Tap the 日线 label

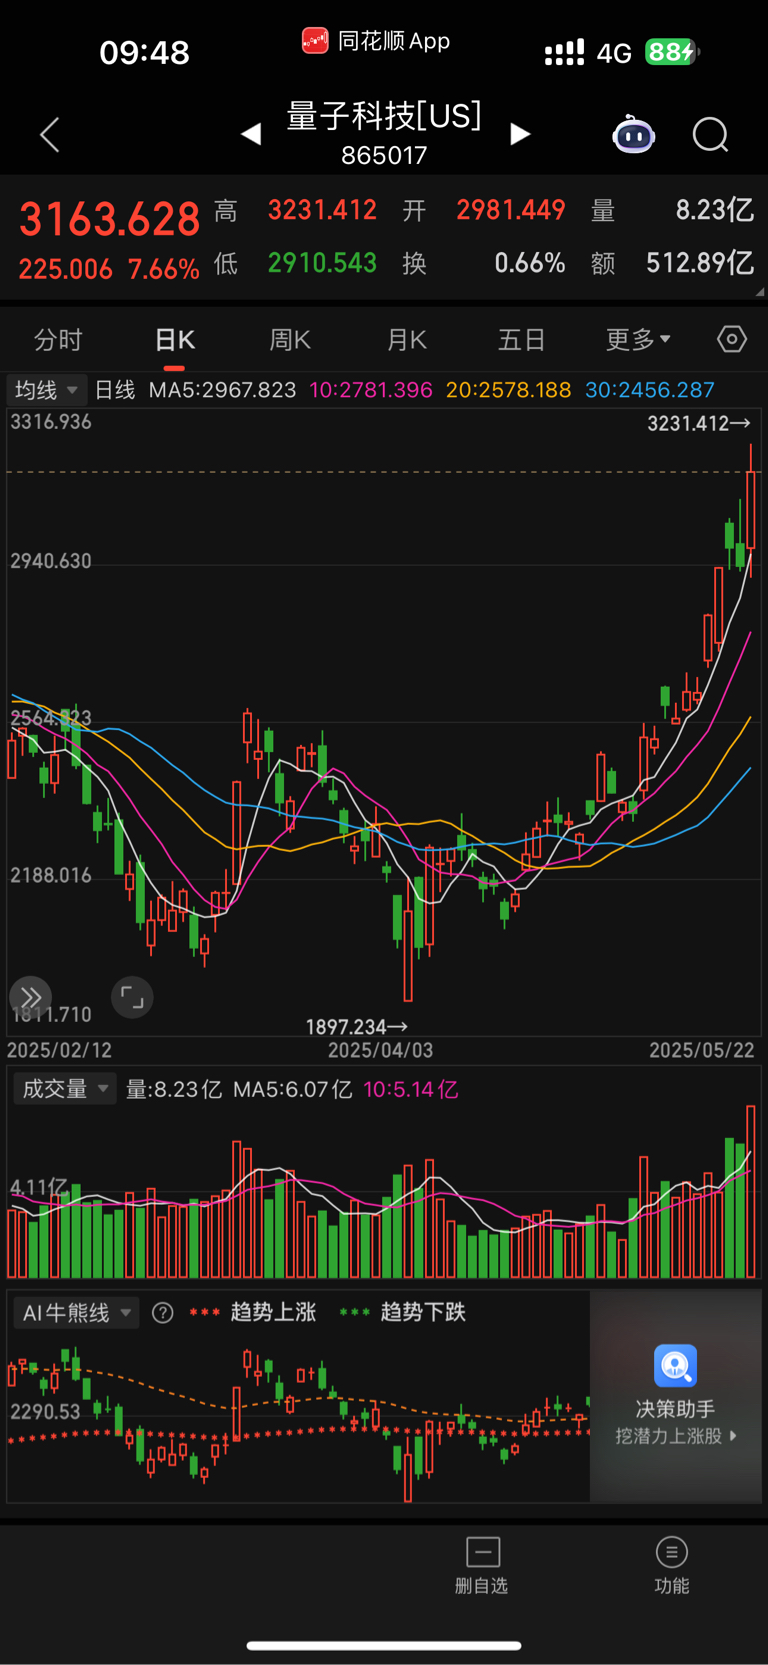click(x=115, y=390)
